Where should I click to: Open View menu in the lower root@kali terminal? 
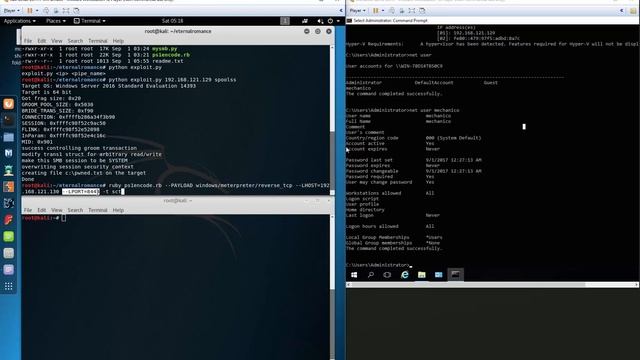(x=57, y=210)
